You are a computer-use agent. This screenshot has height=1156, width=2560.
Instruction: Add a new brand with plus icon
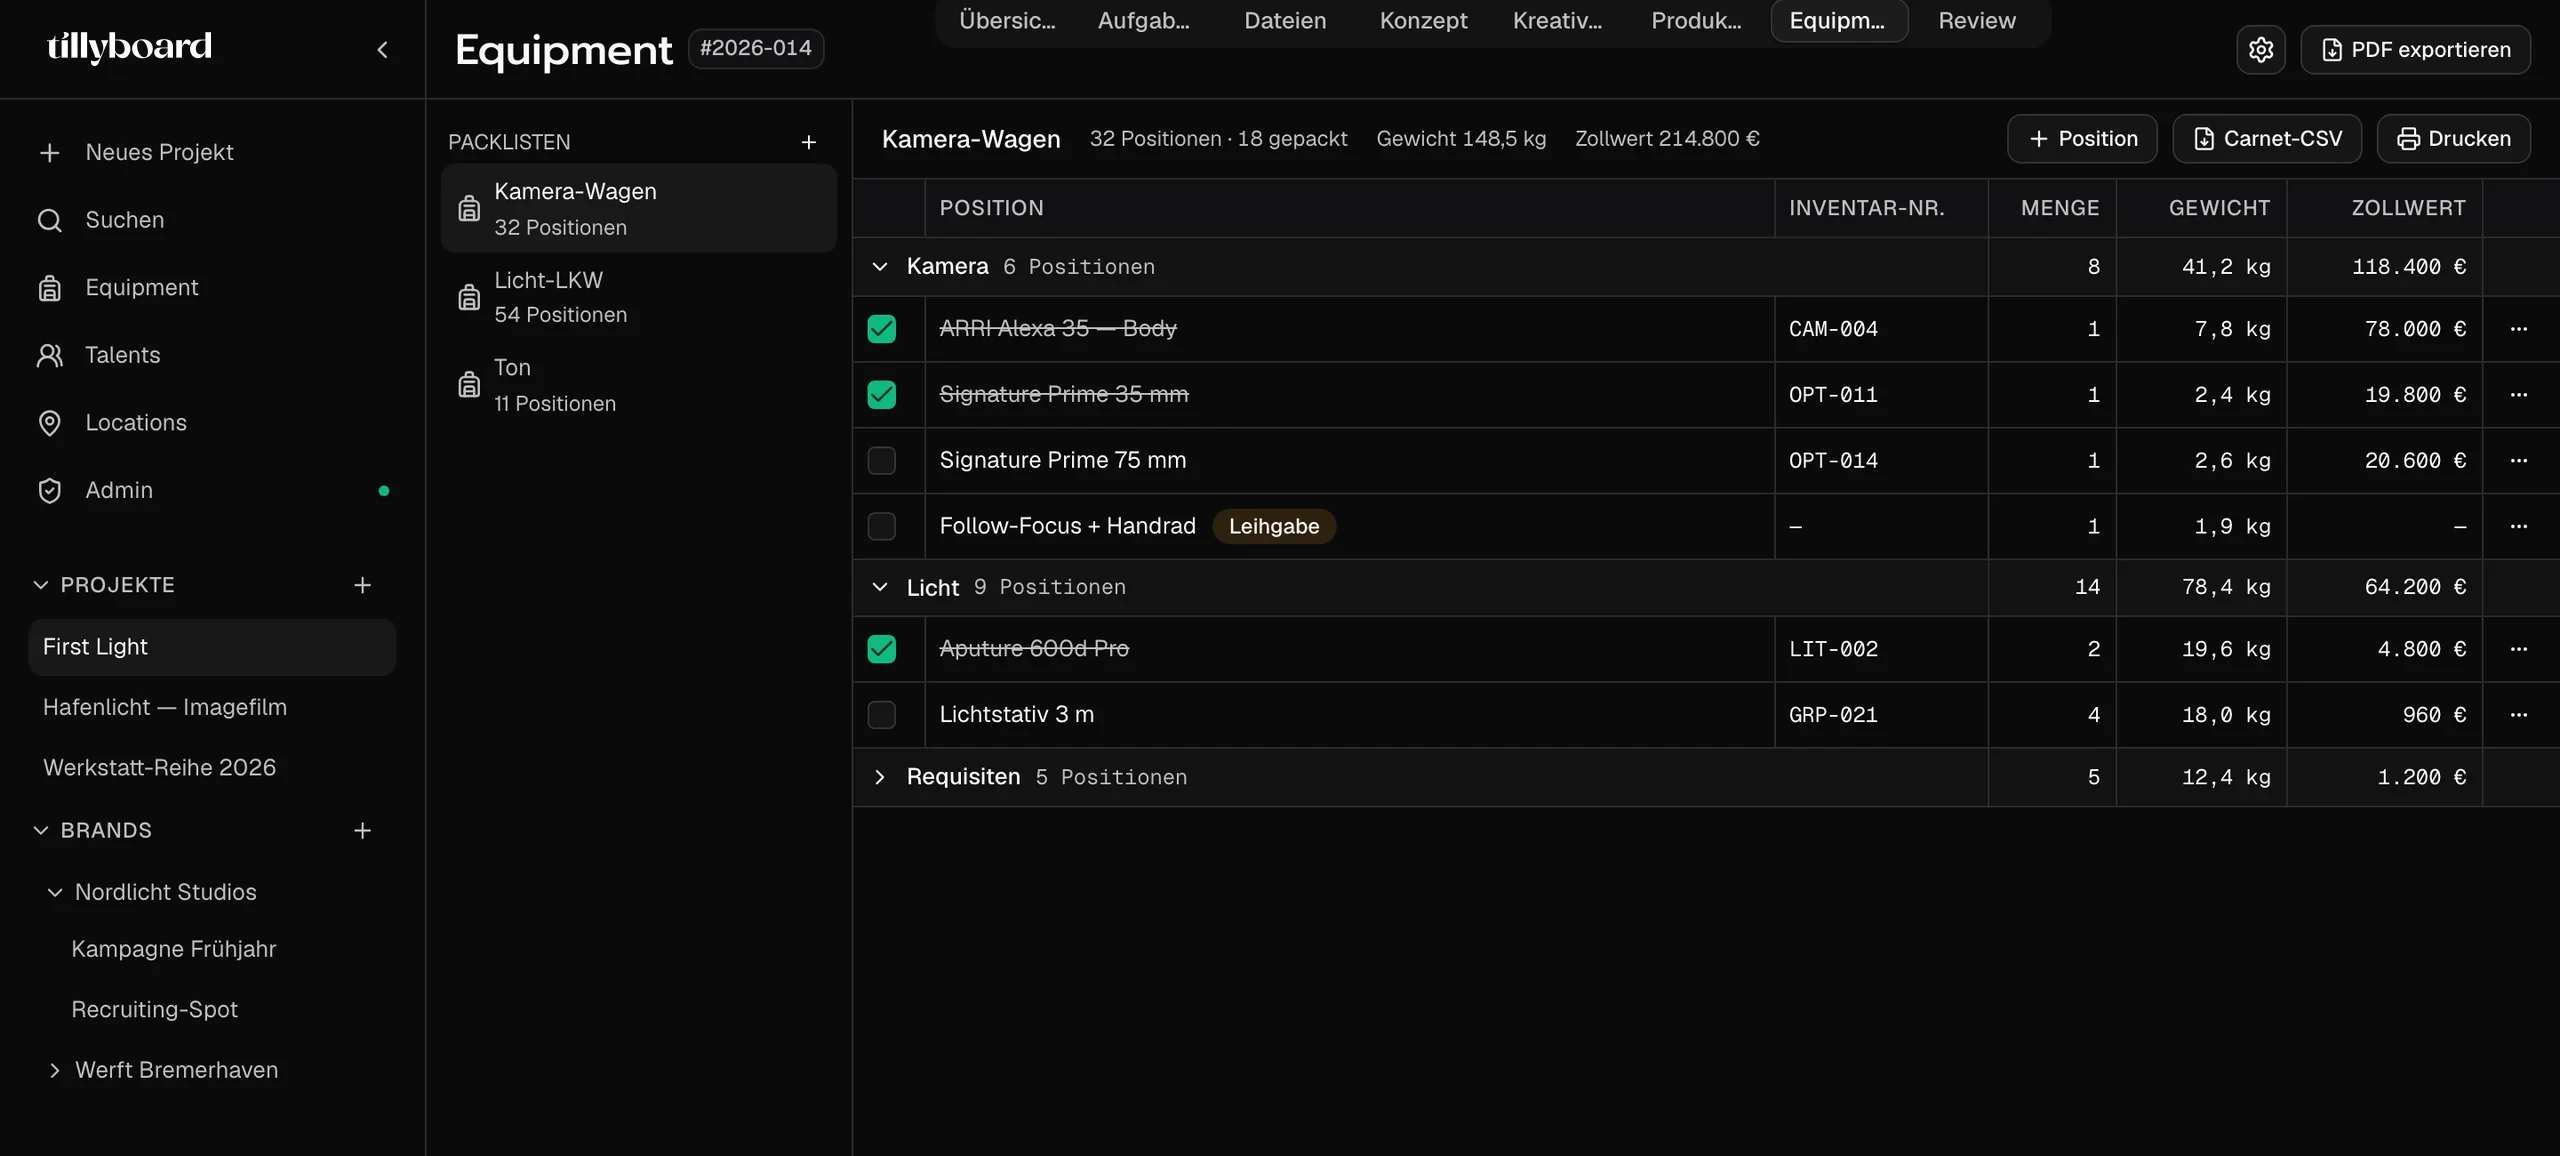pyautogui.click(x=362, y=830)
